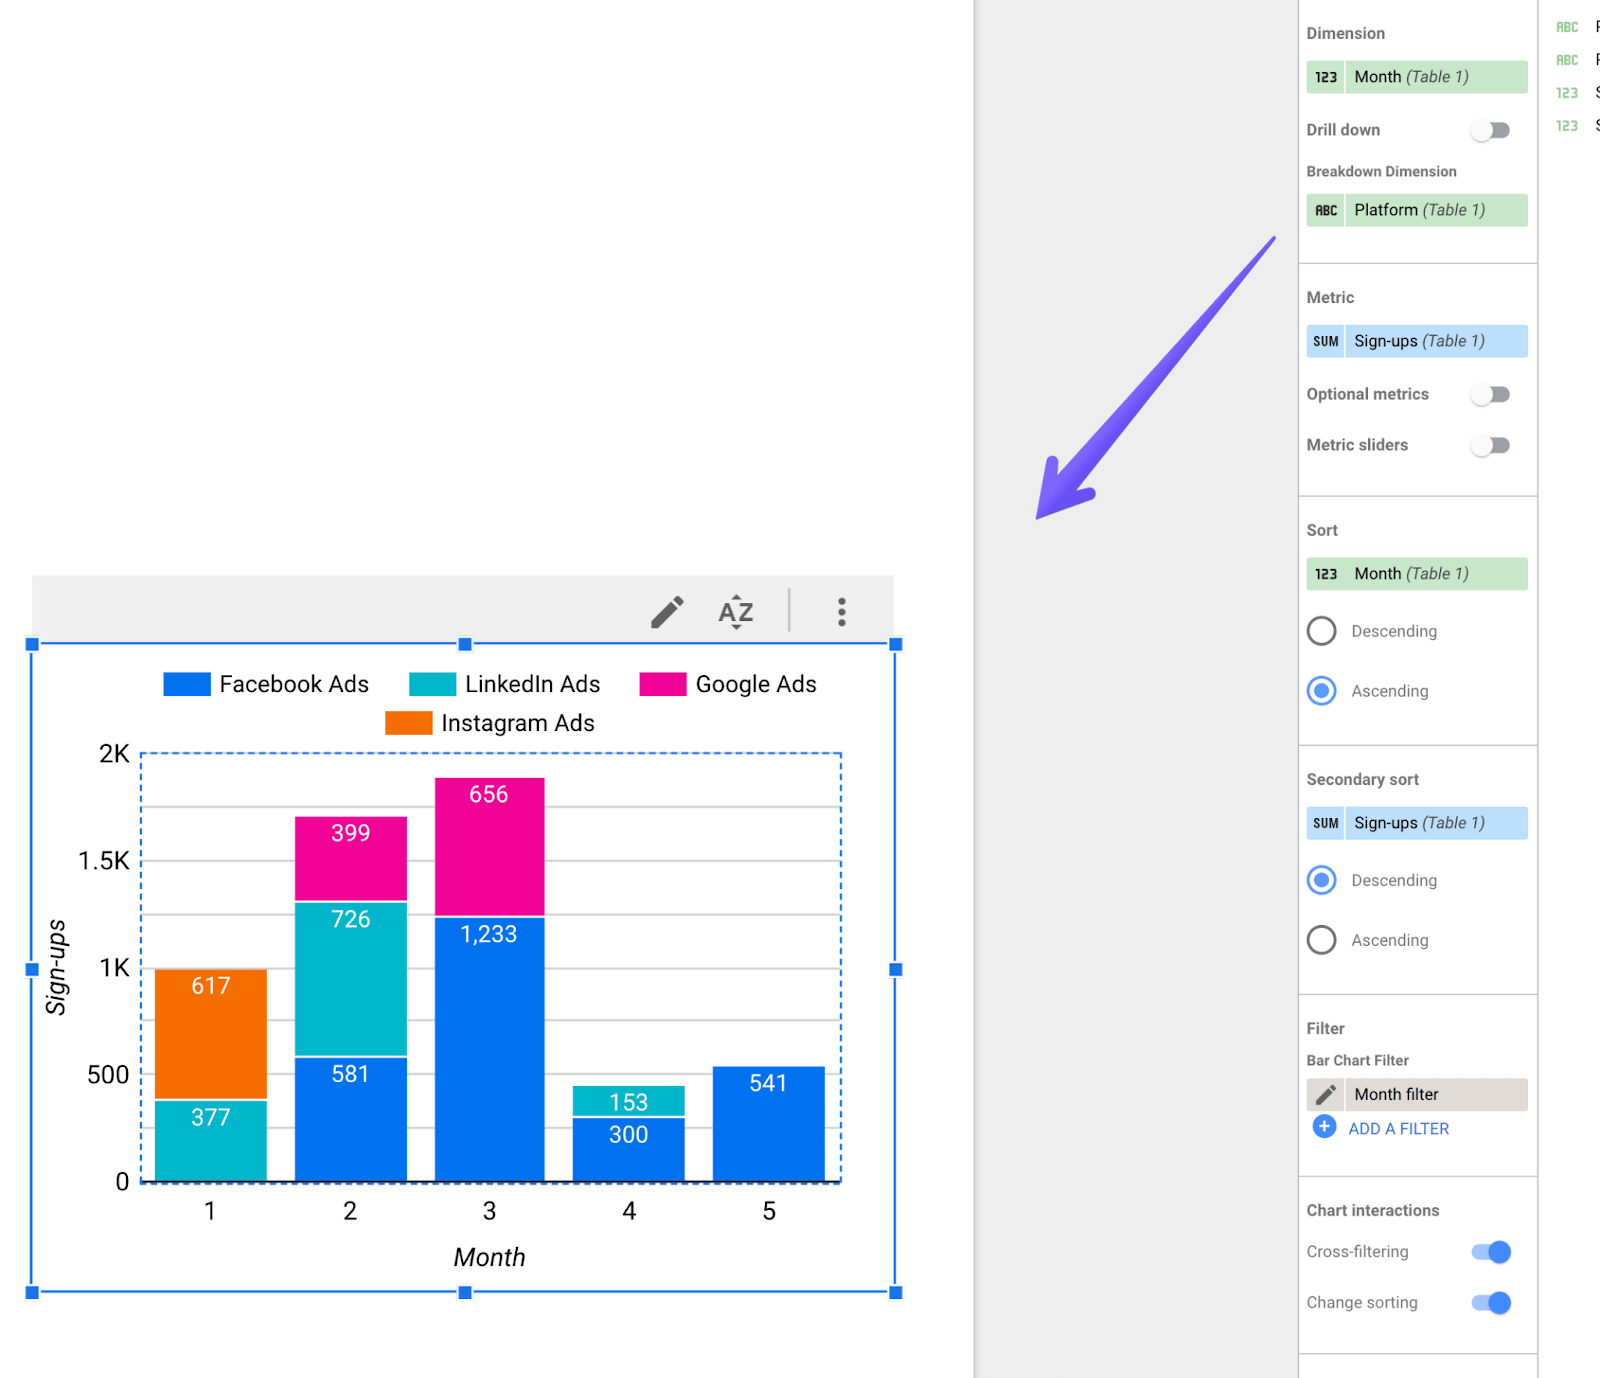This screenshot has height=1378, width=1600.
Task: Click the SUM icon next to the Sign-ups metric
Action: click(x=1325, y=340)
